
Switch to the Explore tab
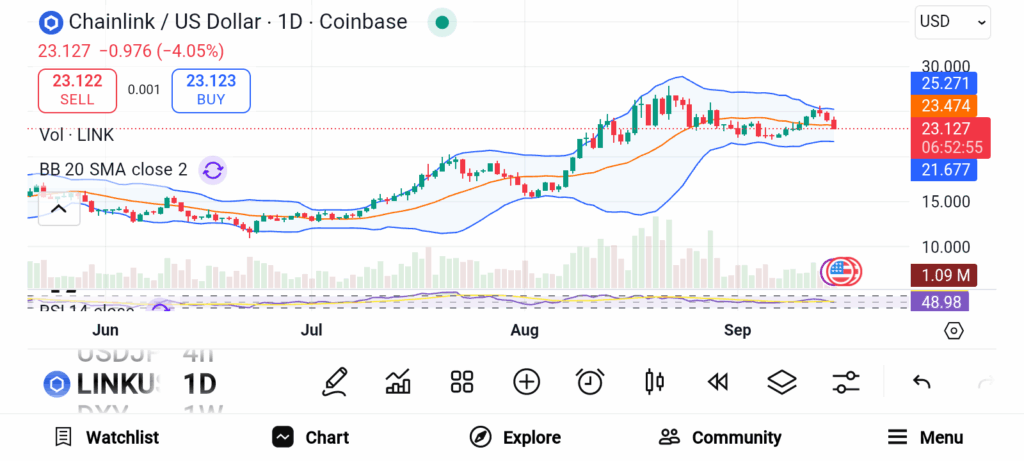[515, 437]
